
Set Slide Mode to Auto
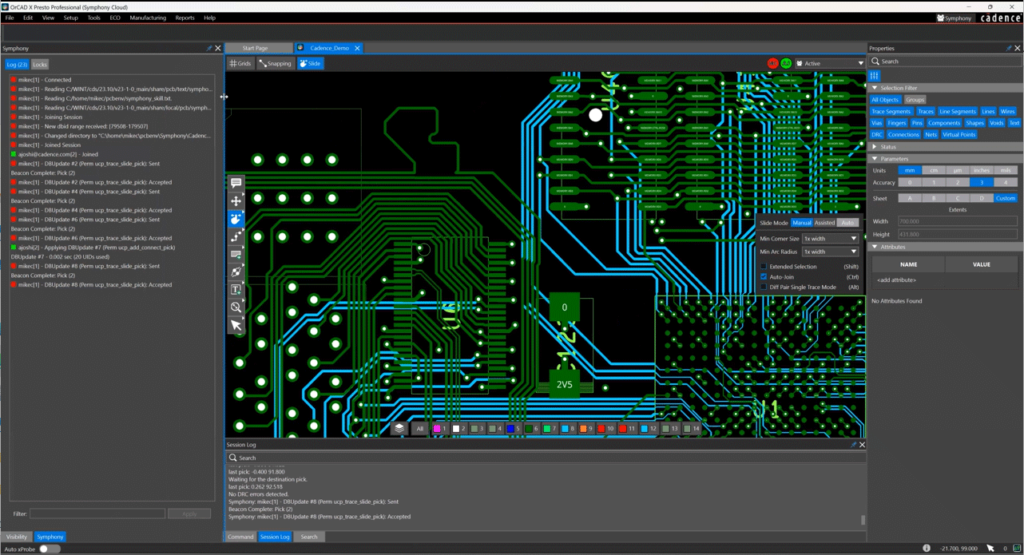[848, 223]
